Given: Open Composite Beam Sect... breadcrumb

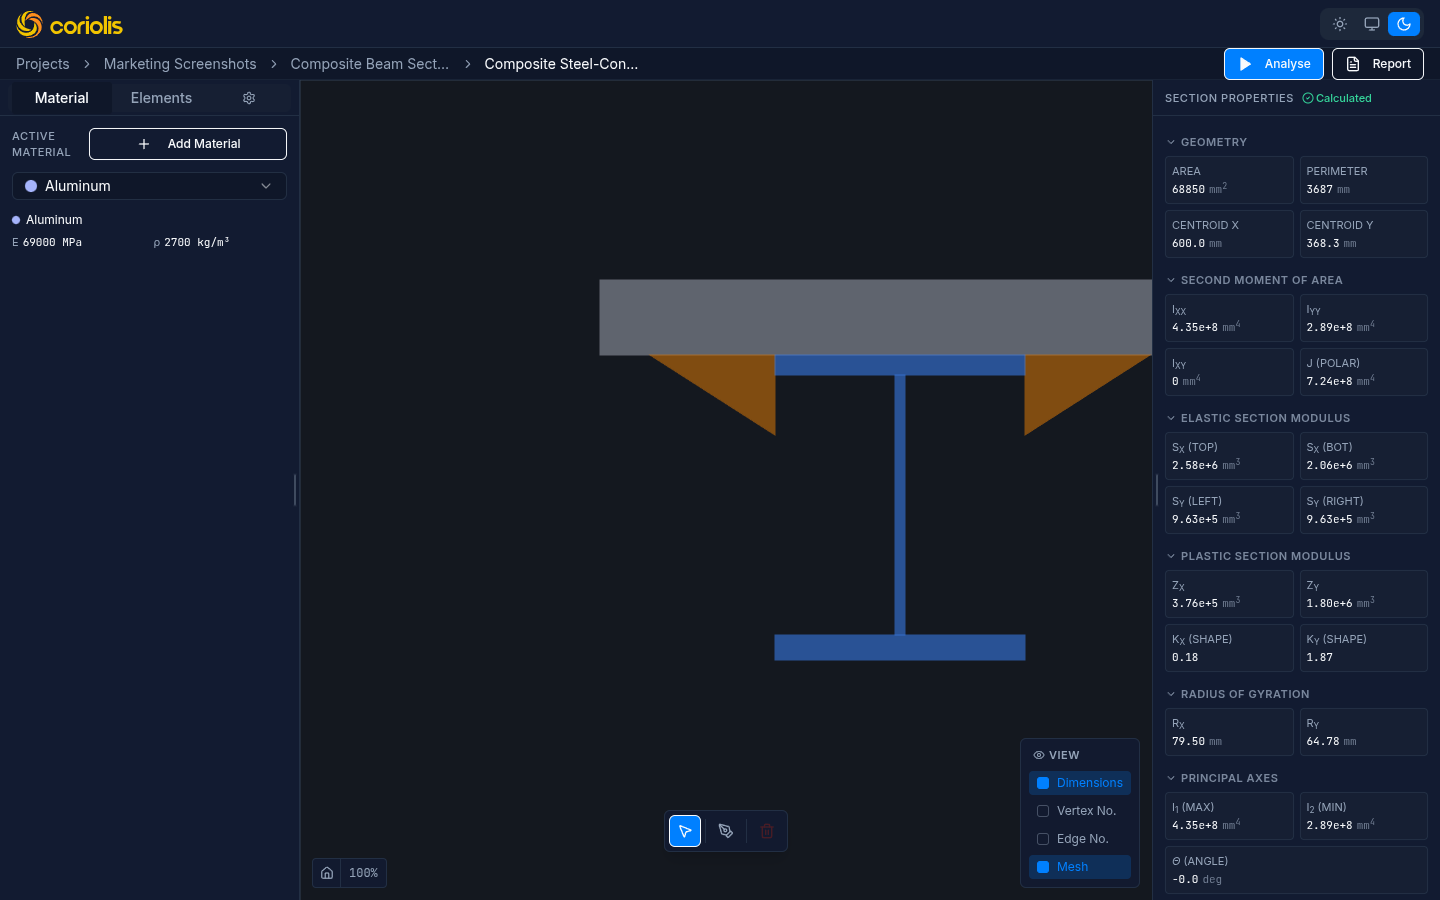Looking at the screenshot, I should point(369,64).
